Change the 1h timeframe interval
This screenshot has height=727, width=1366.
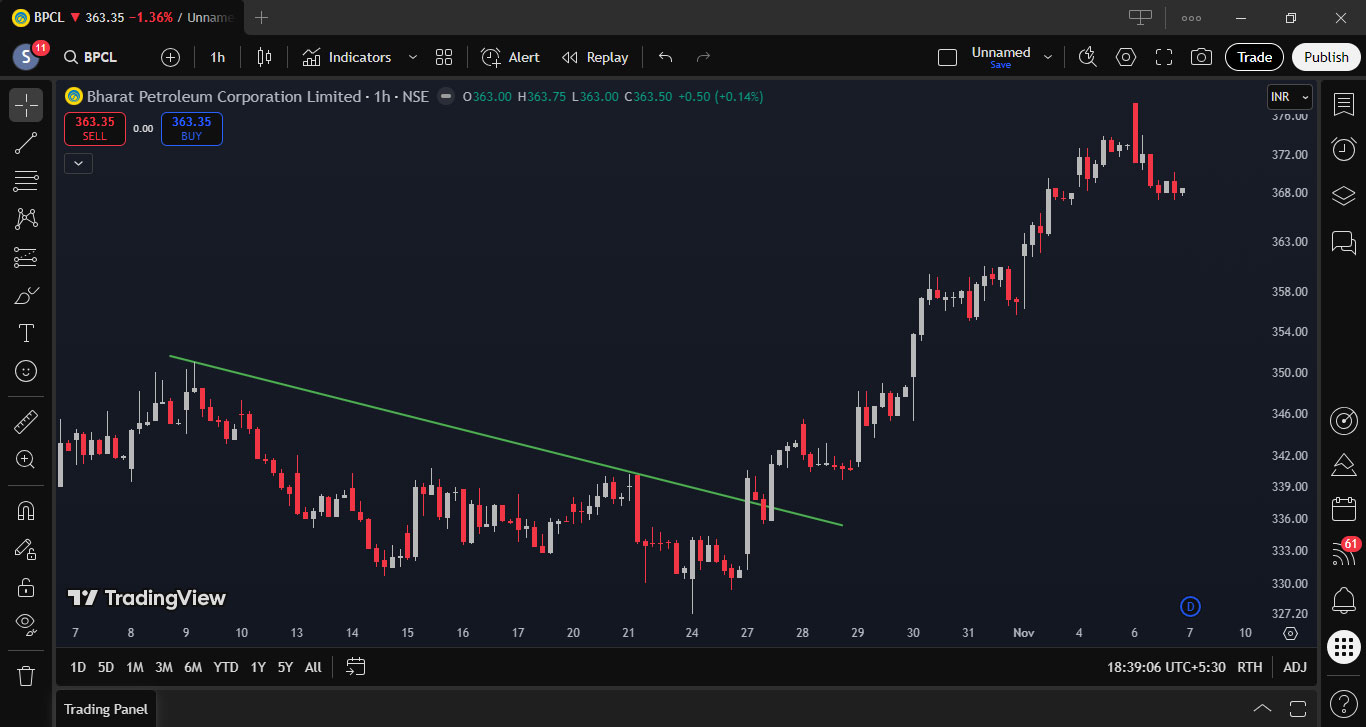(x=217, y=57)
